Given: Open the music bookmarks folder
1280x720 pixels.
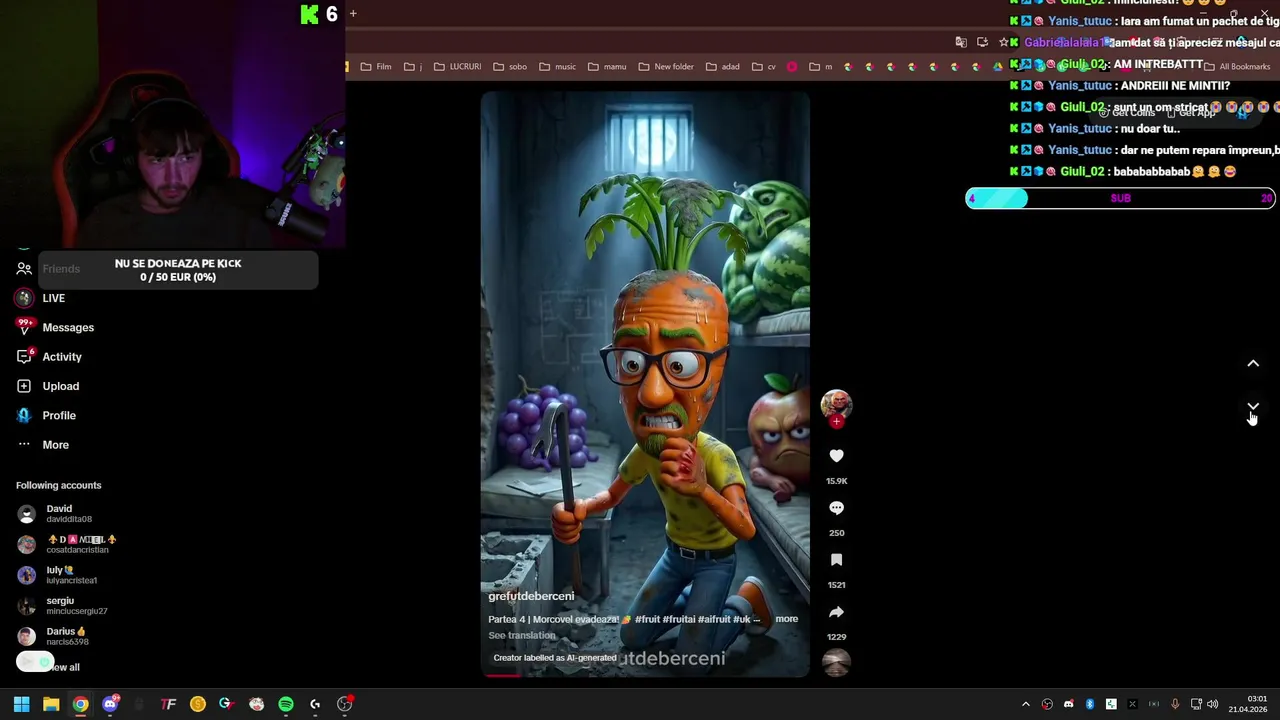Looking at the screenshot, I should point(557,67).
